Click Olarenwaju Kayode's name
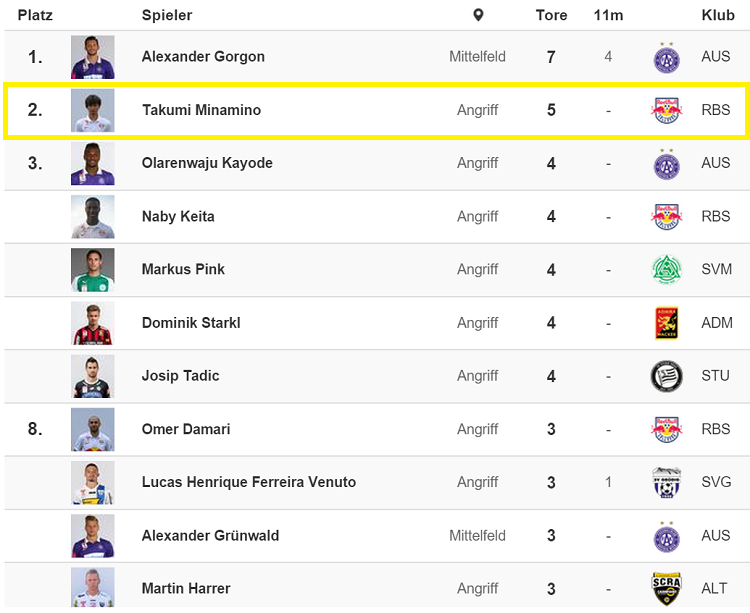The height and width of the screenshot is (613, 750). pos(207,163)
